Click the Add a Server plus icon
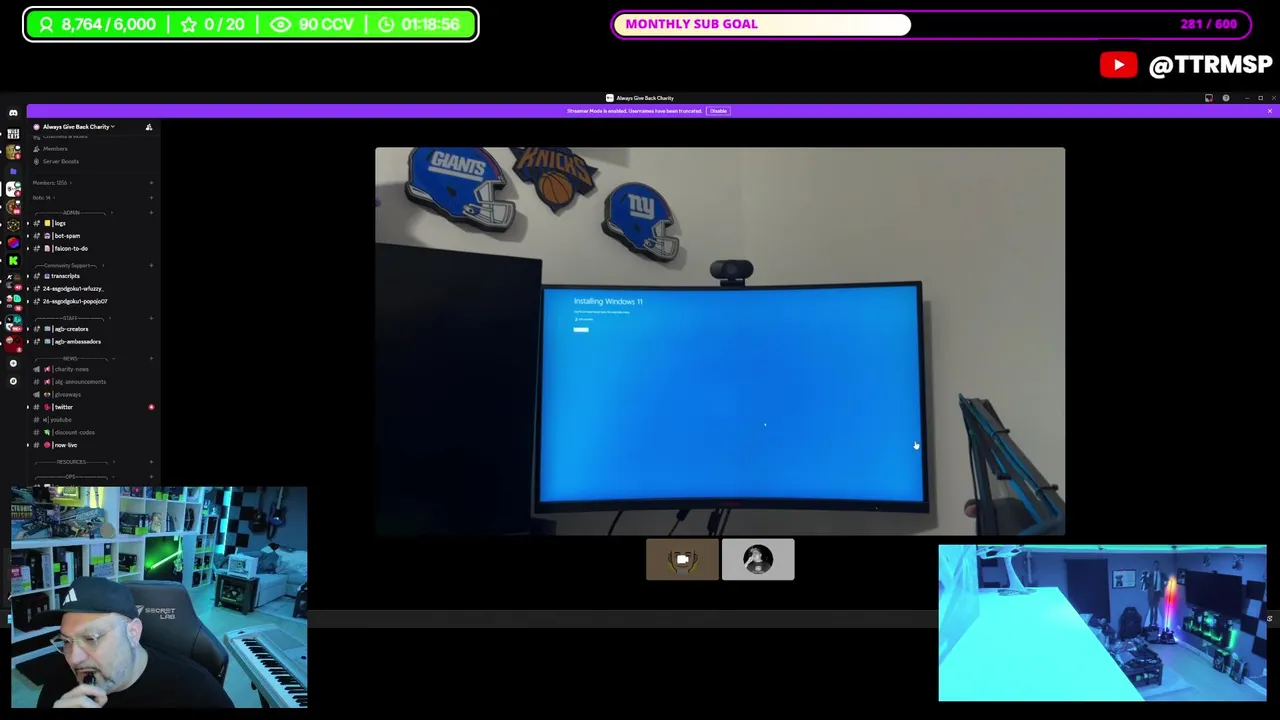The image size is (1280, 720). point(13,363)
